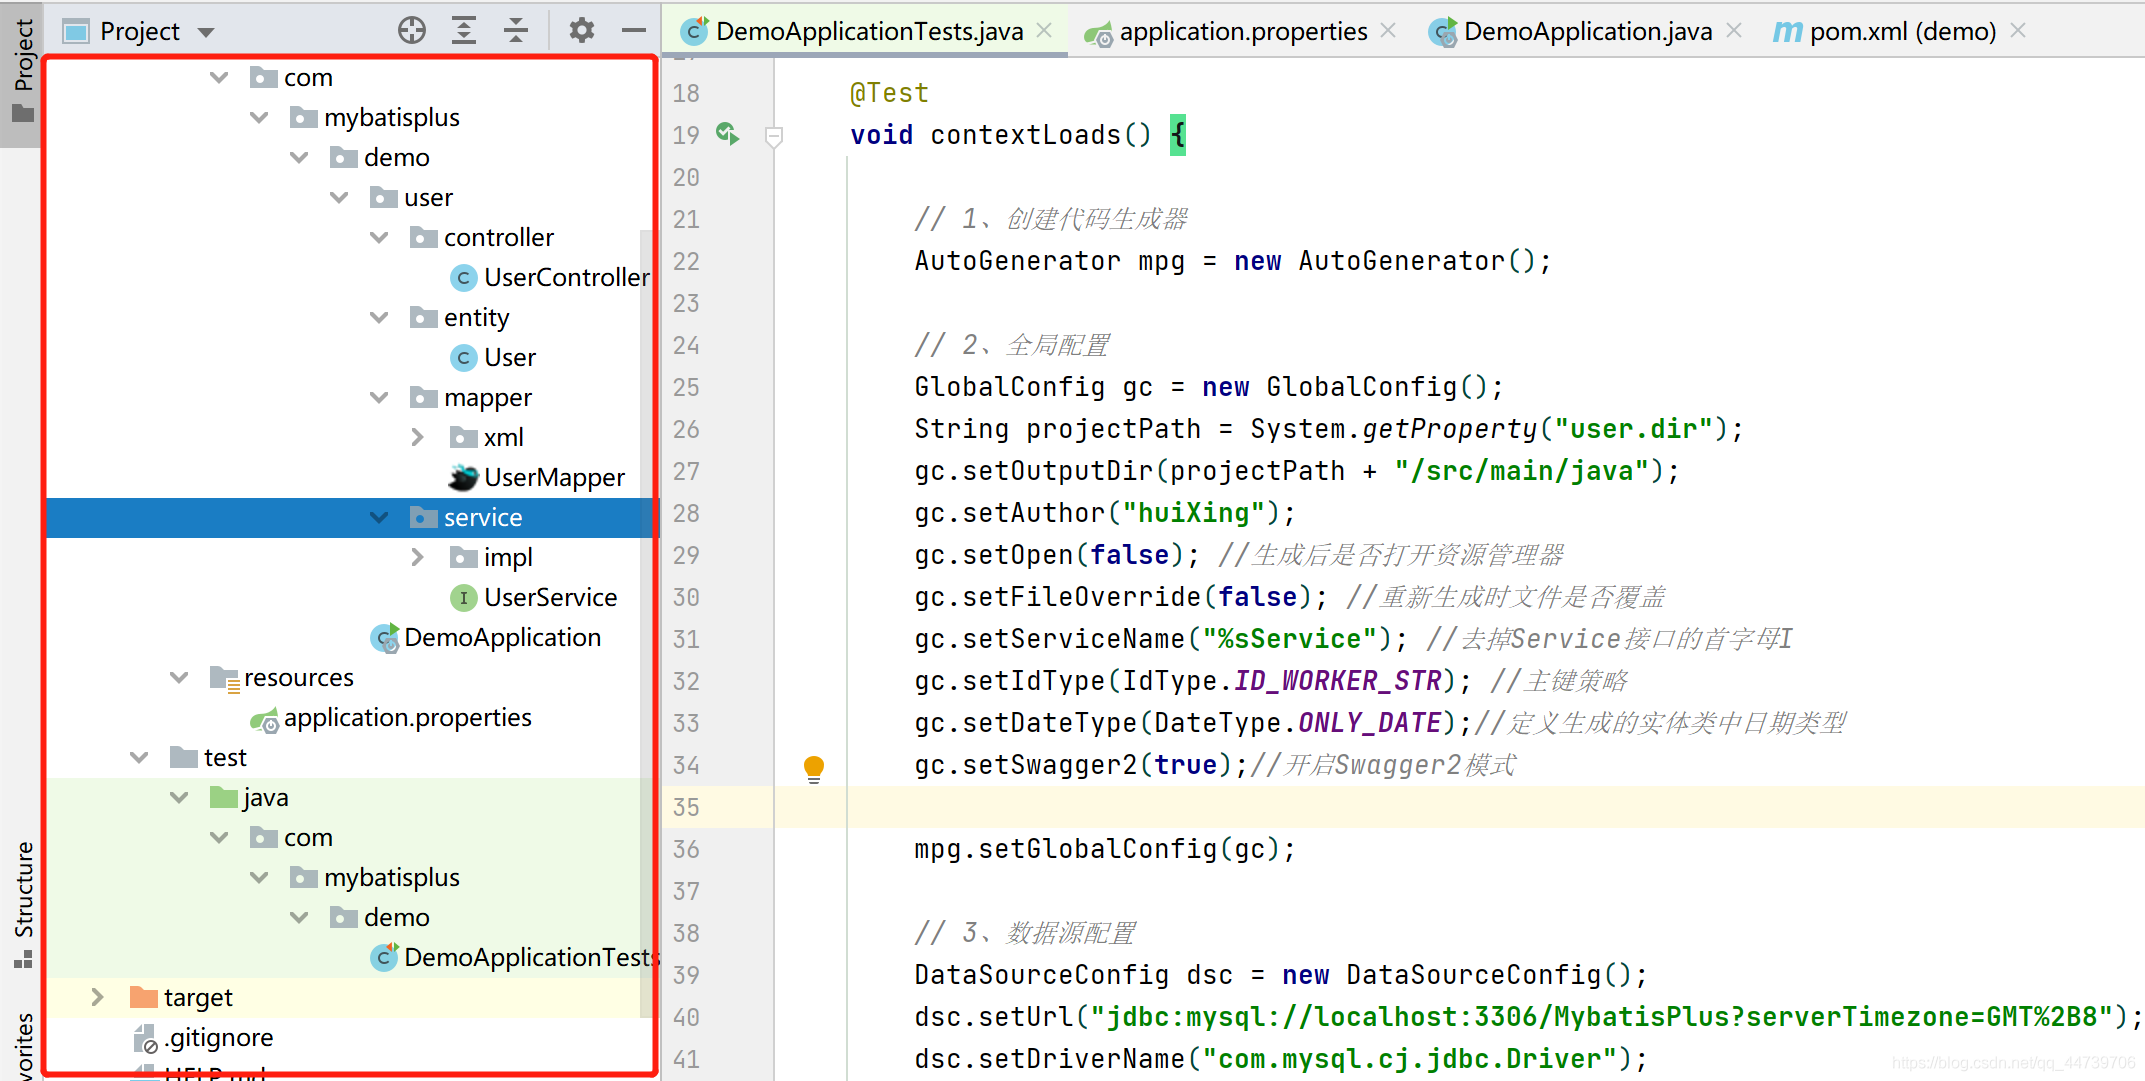2145x1081 pixels.
Task: Collapse the controller package node
Action: [379, 237]
